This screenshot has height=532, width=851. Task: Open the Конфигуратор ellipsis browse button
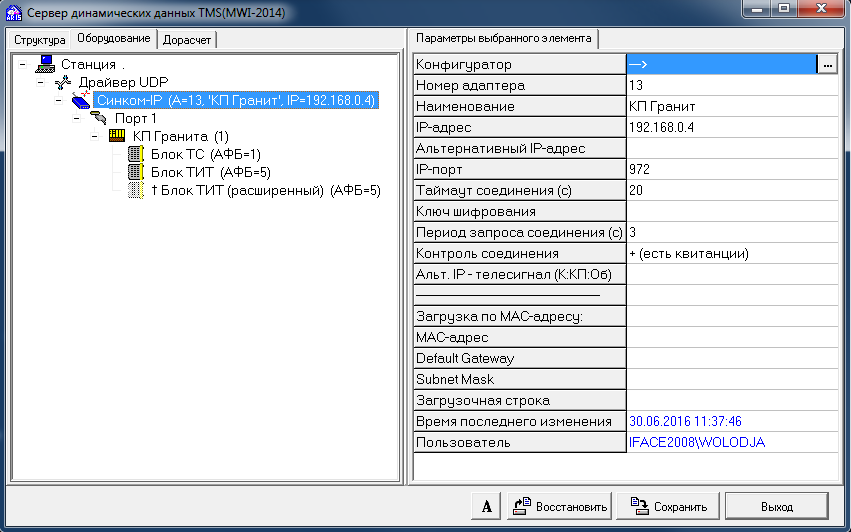[x=826, y=64]
